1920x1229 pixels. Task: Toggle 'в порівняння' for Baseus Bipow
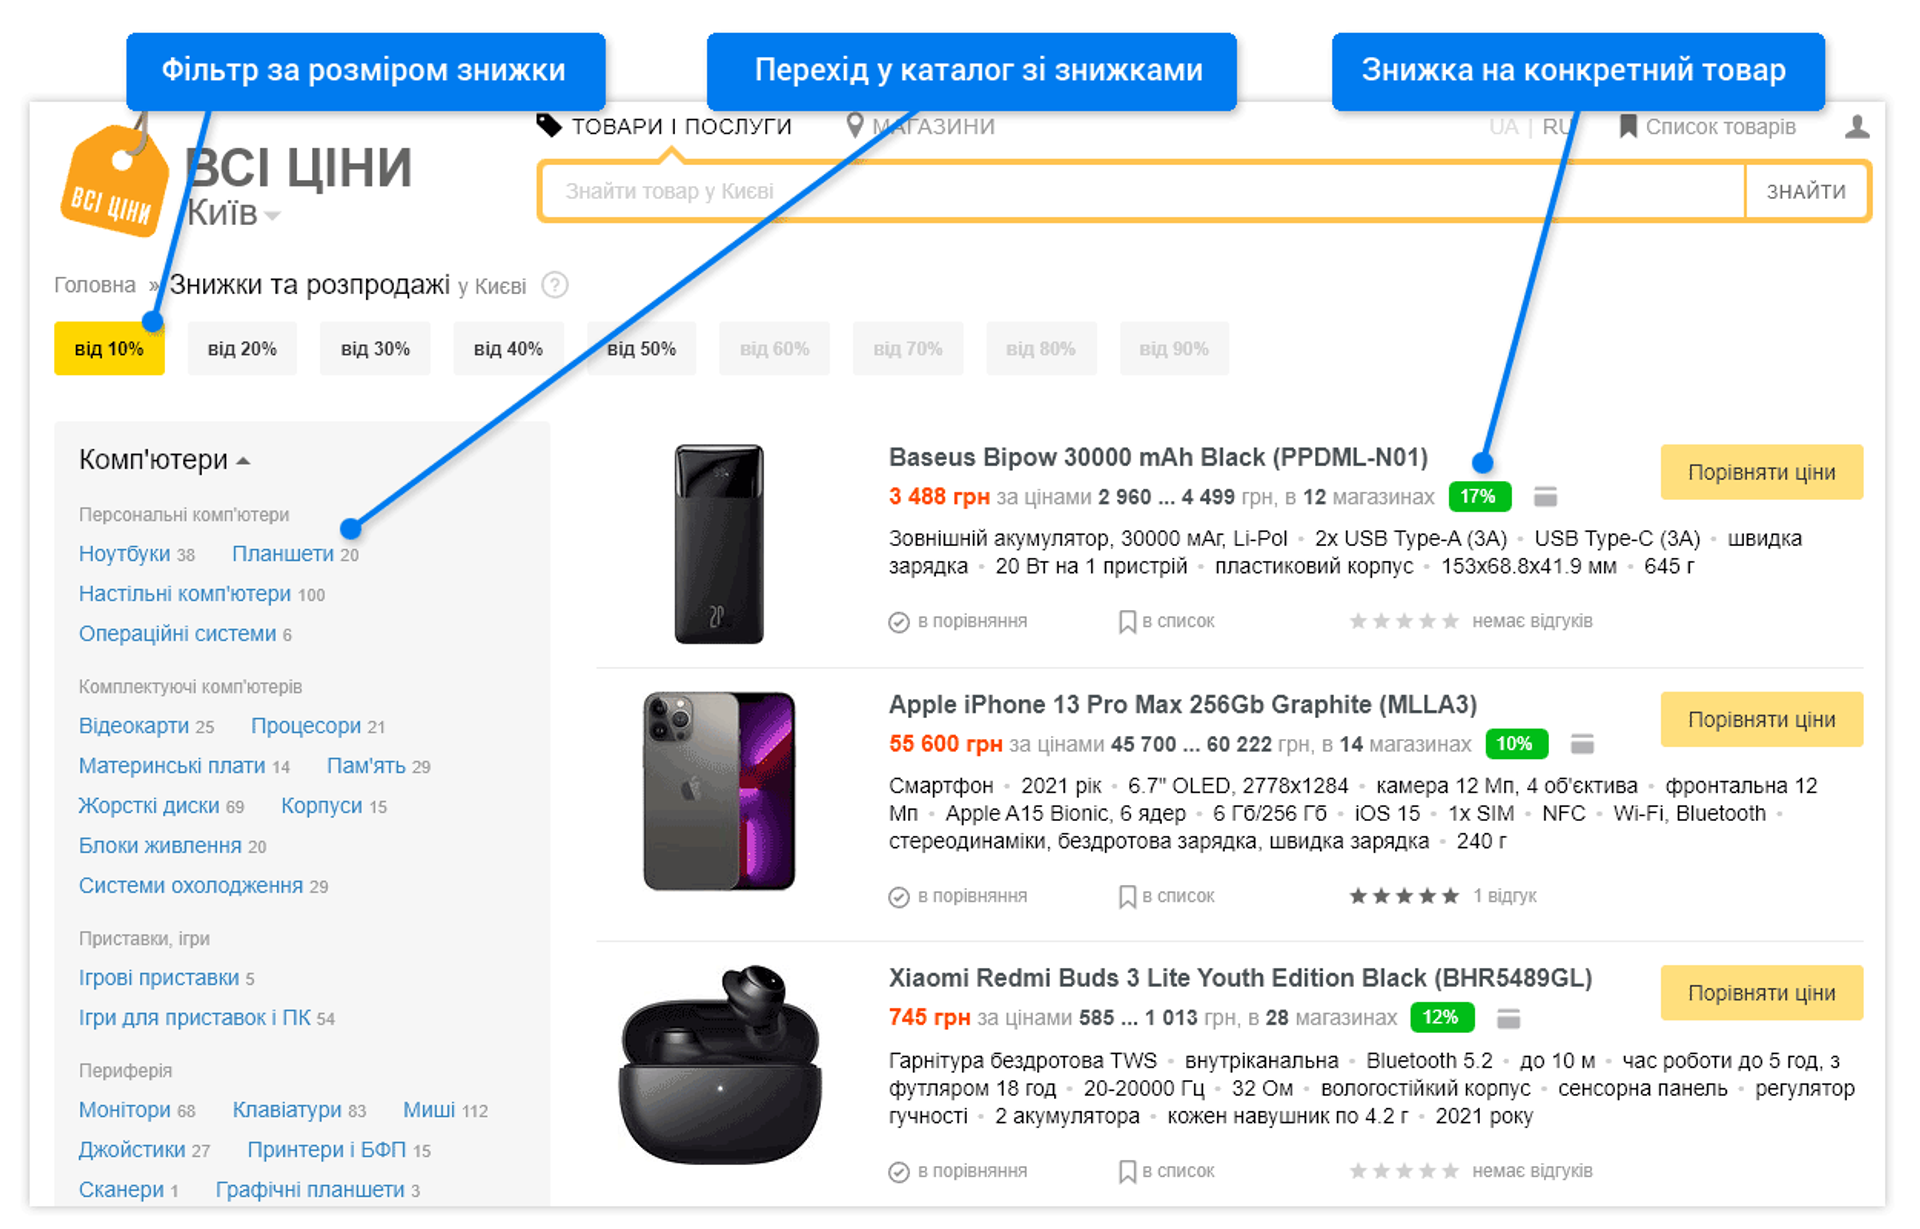tap(958, 622)
